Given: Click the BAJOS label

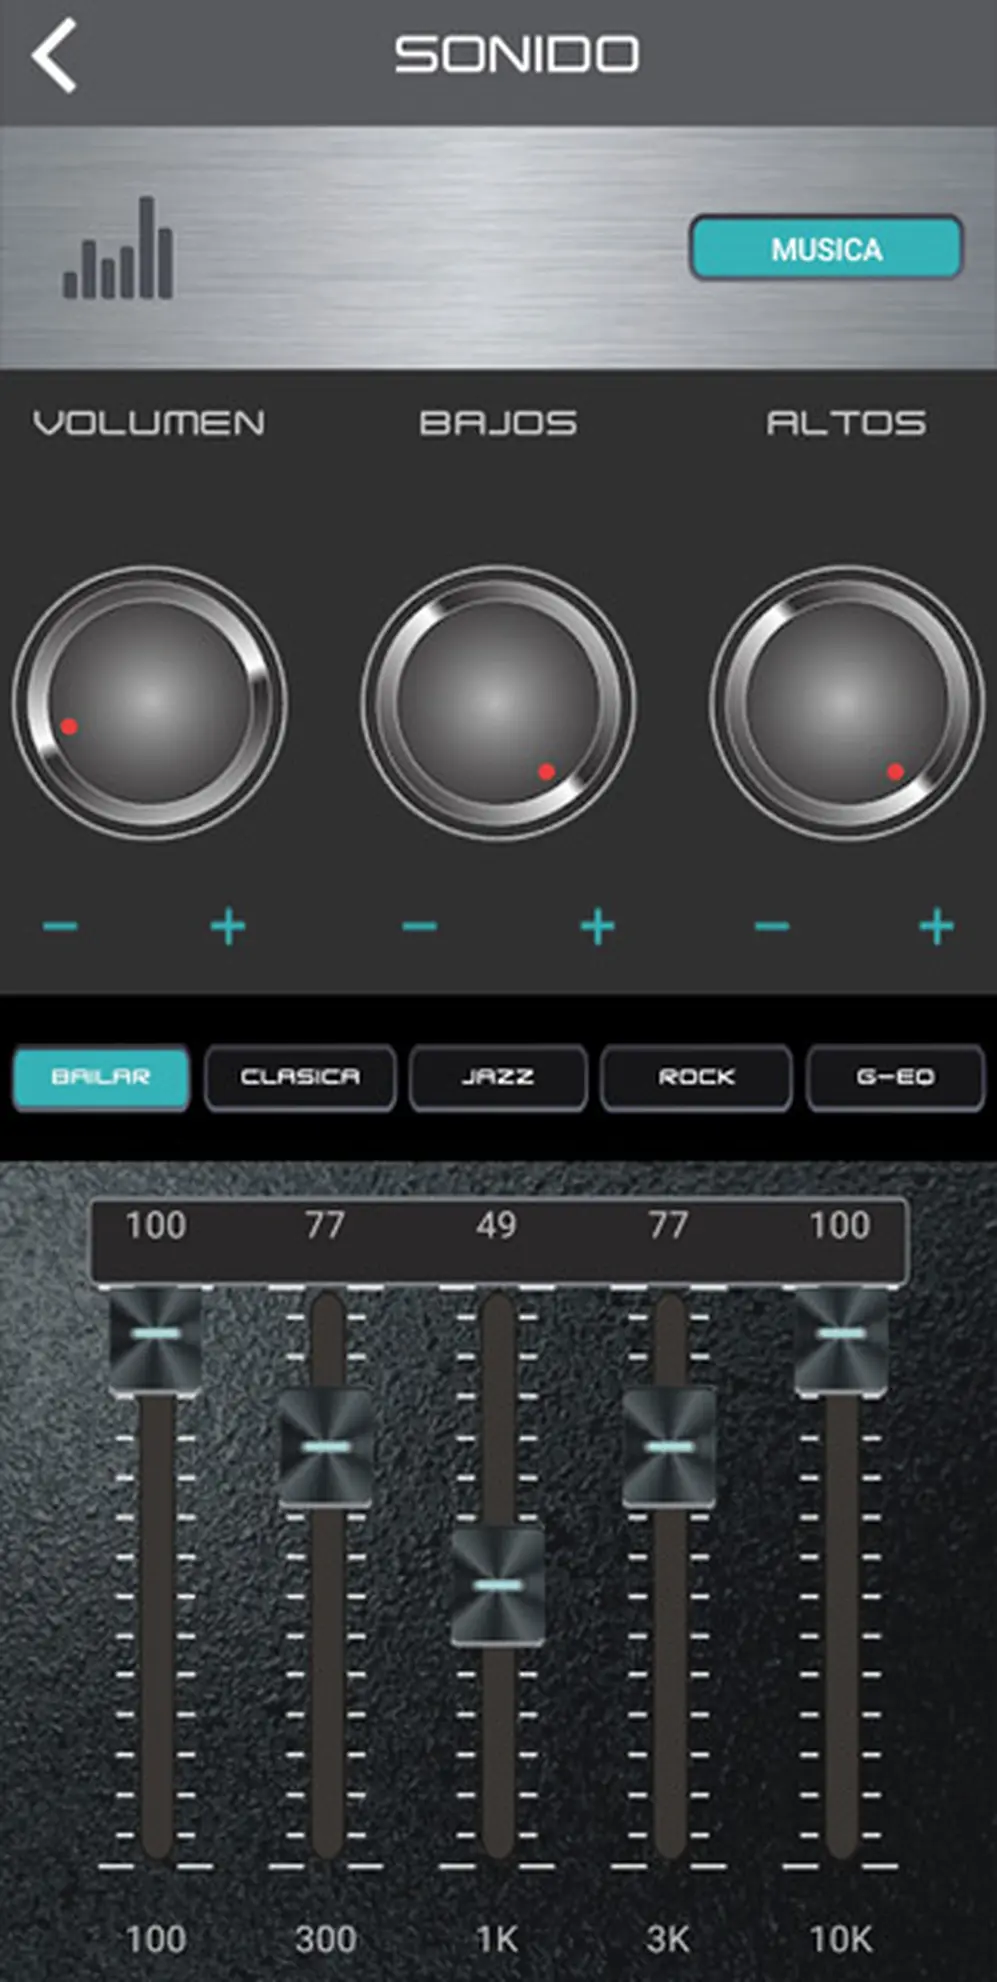Looking at the screenshot, I should click(498, 422).
